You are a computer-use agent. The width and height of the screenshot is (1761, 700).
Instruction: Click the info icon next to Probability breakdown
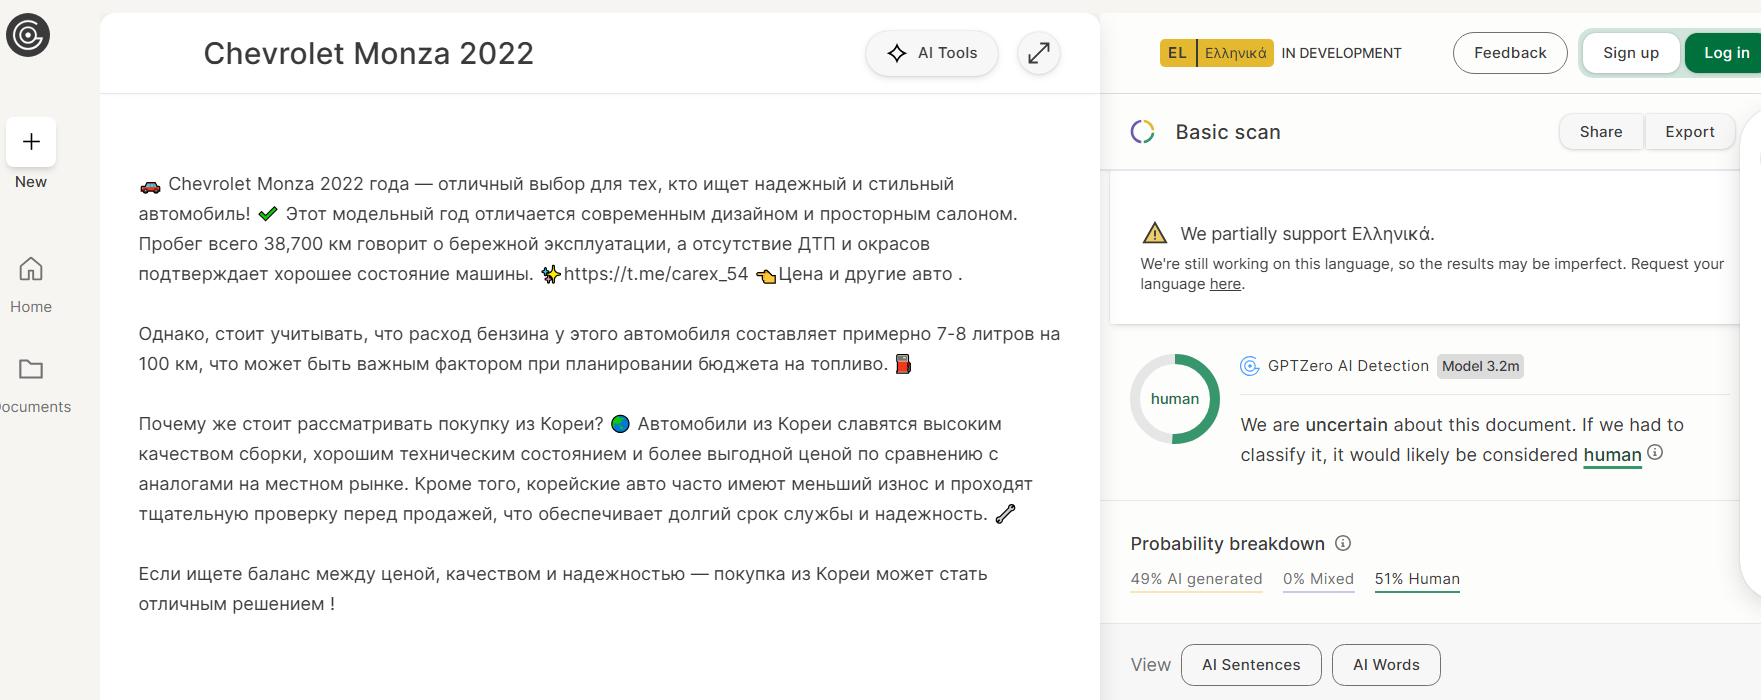click(1343, 543)
